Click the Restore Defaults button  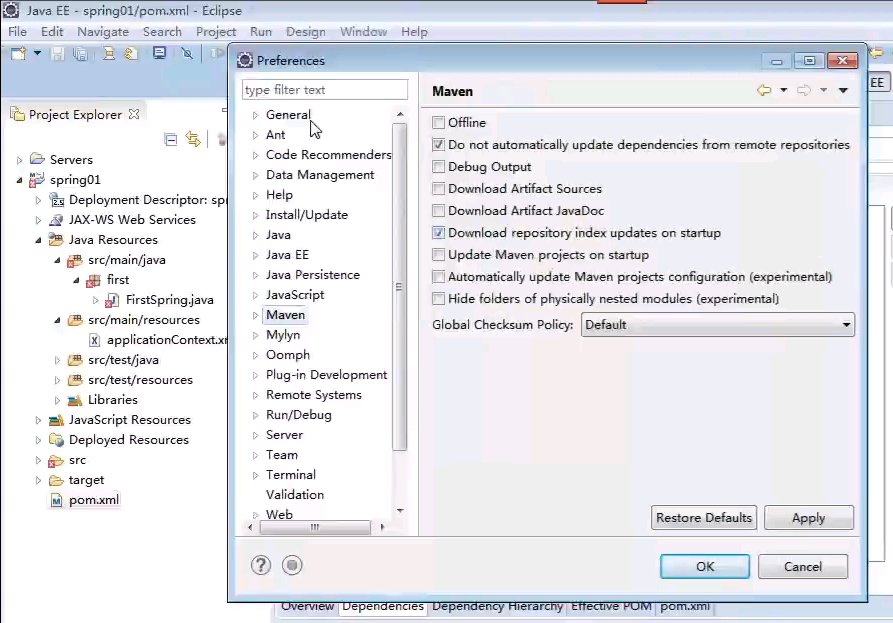click(704, 518)
